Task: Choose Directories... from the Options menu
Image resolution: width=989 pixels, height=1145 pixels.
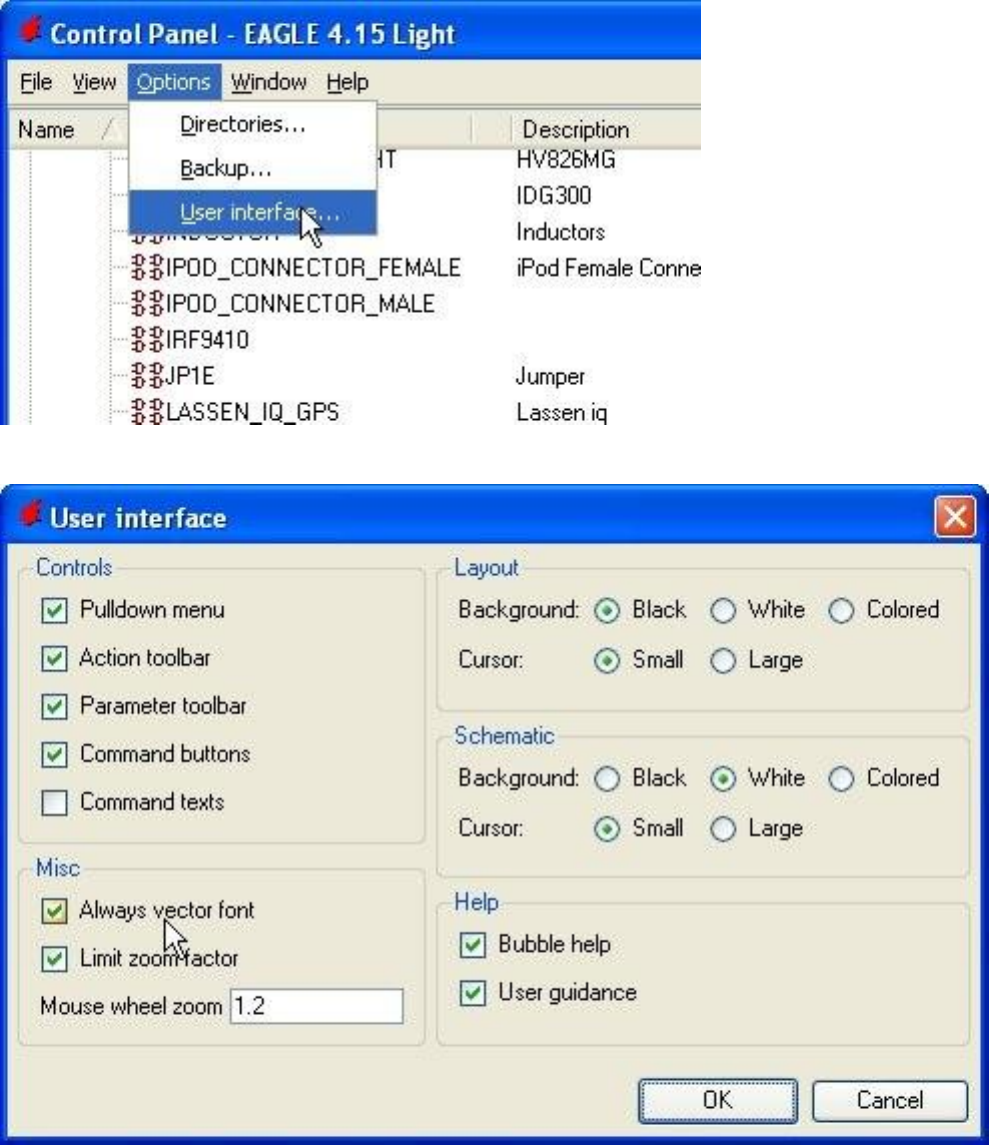Action: (x=253, y=124)
